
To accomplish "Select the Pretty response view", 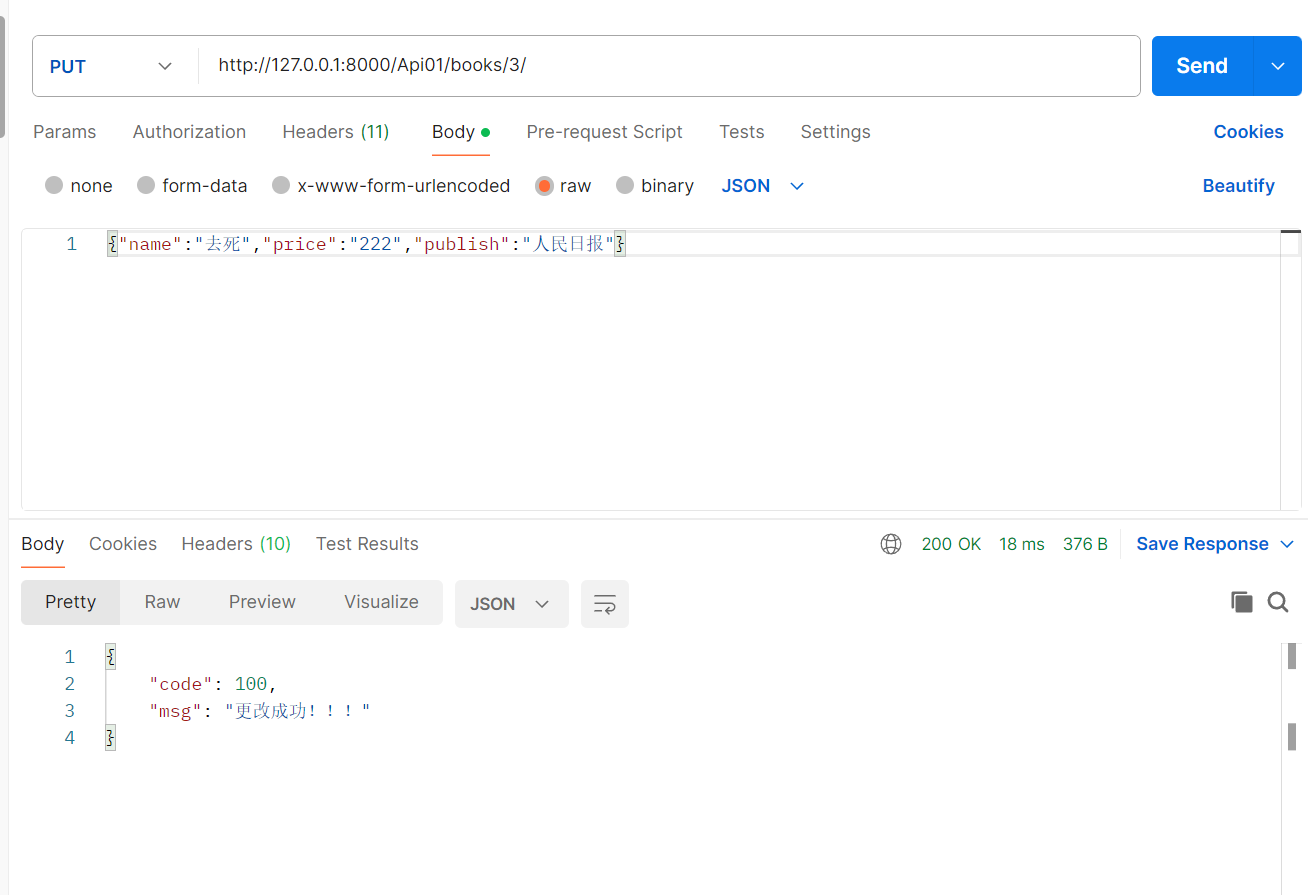I will (x=70, y=602).
